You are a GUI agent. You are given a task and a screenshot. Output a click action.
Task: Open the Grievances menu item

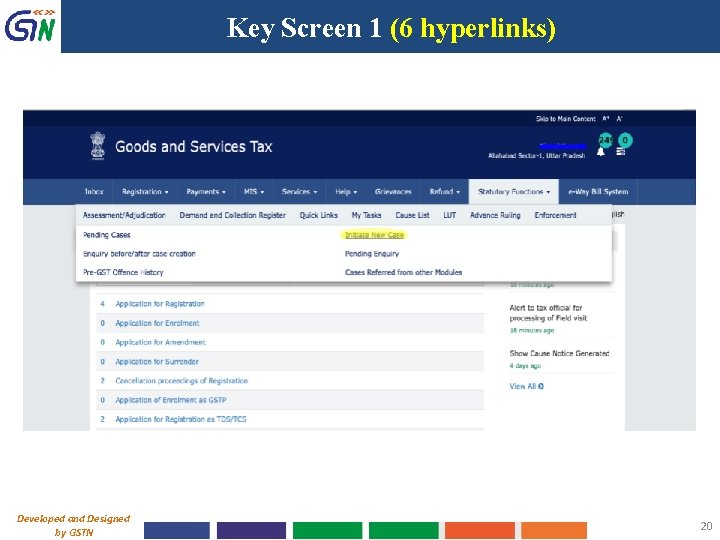tap(393, 191)
